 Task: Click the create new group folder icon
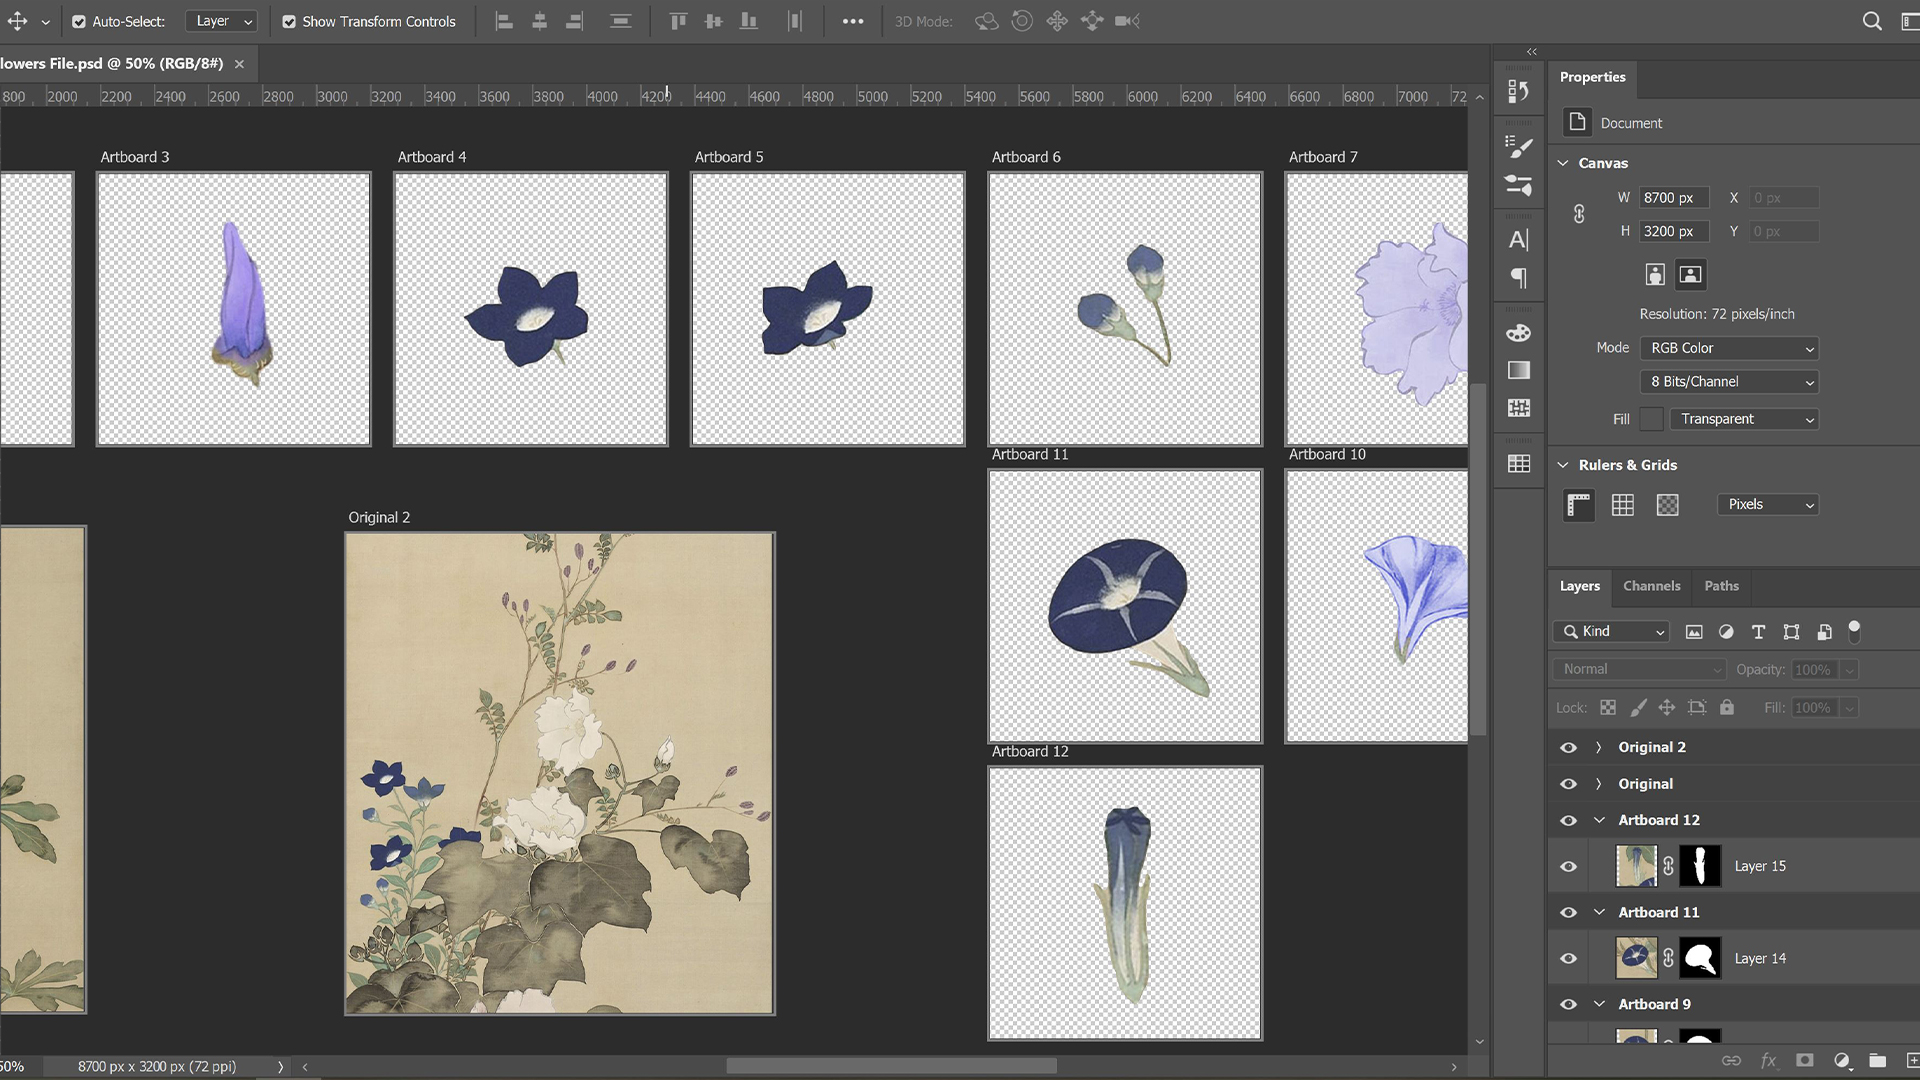[x=1877, y=1061]
